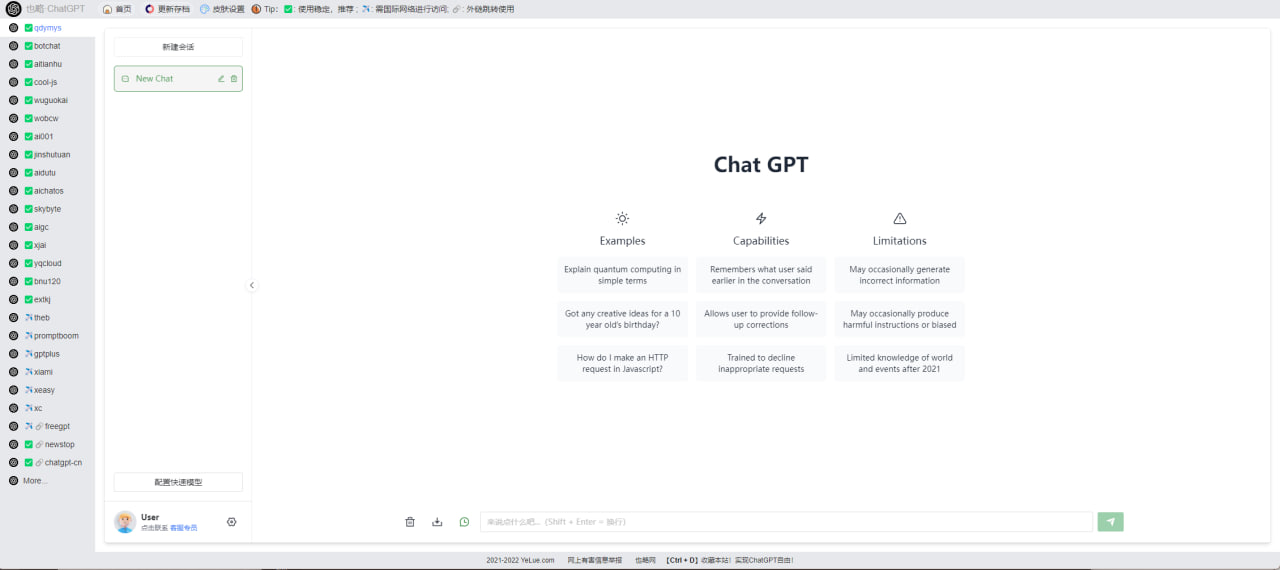Click the ChatGPT logo in top-left corner
Image resolution: width=1280 pixels, height=570 pixels.
tap(14, 8)
